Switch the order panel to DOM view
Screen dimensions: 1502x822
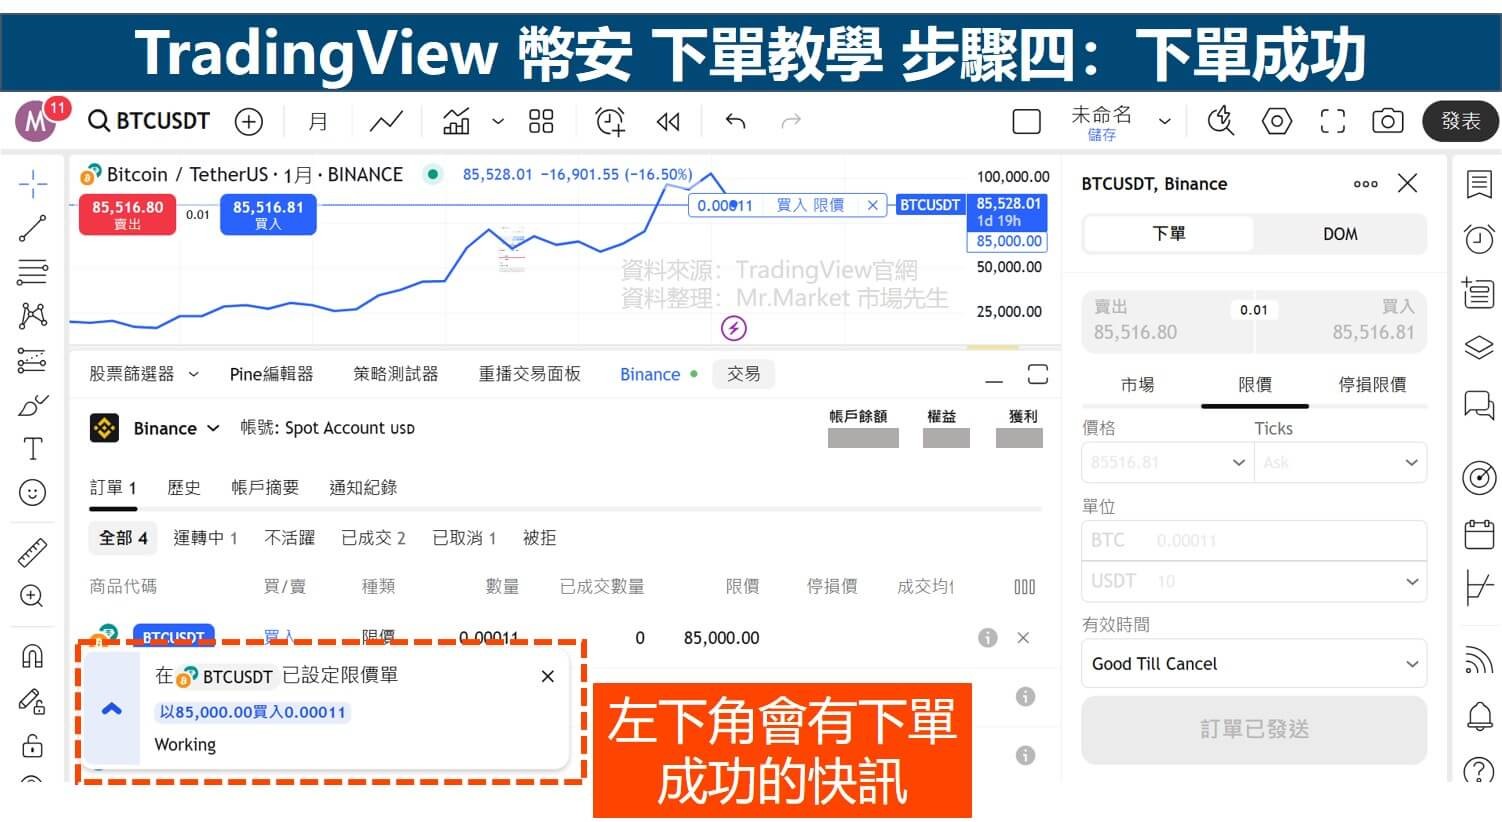pos(1340,234)
